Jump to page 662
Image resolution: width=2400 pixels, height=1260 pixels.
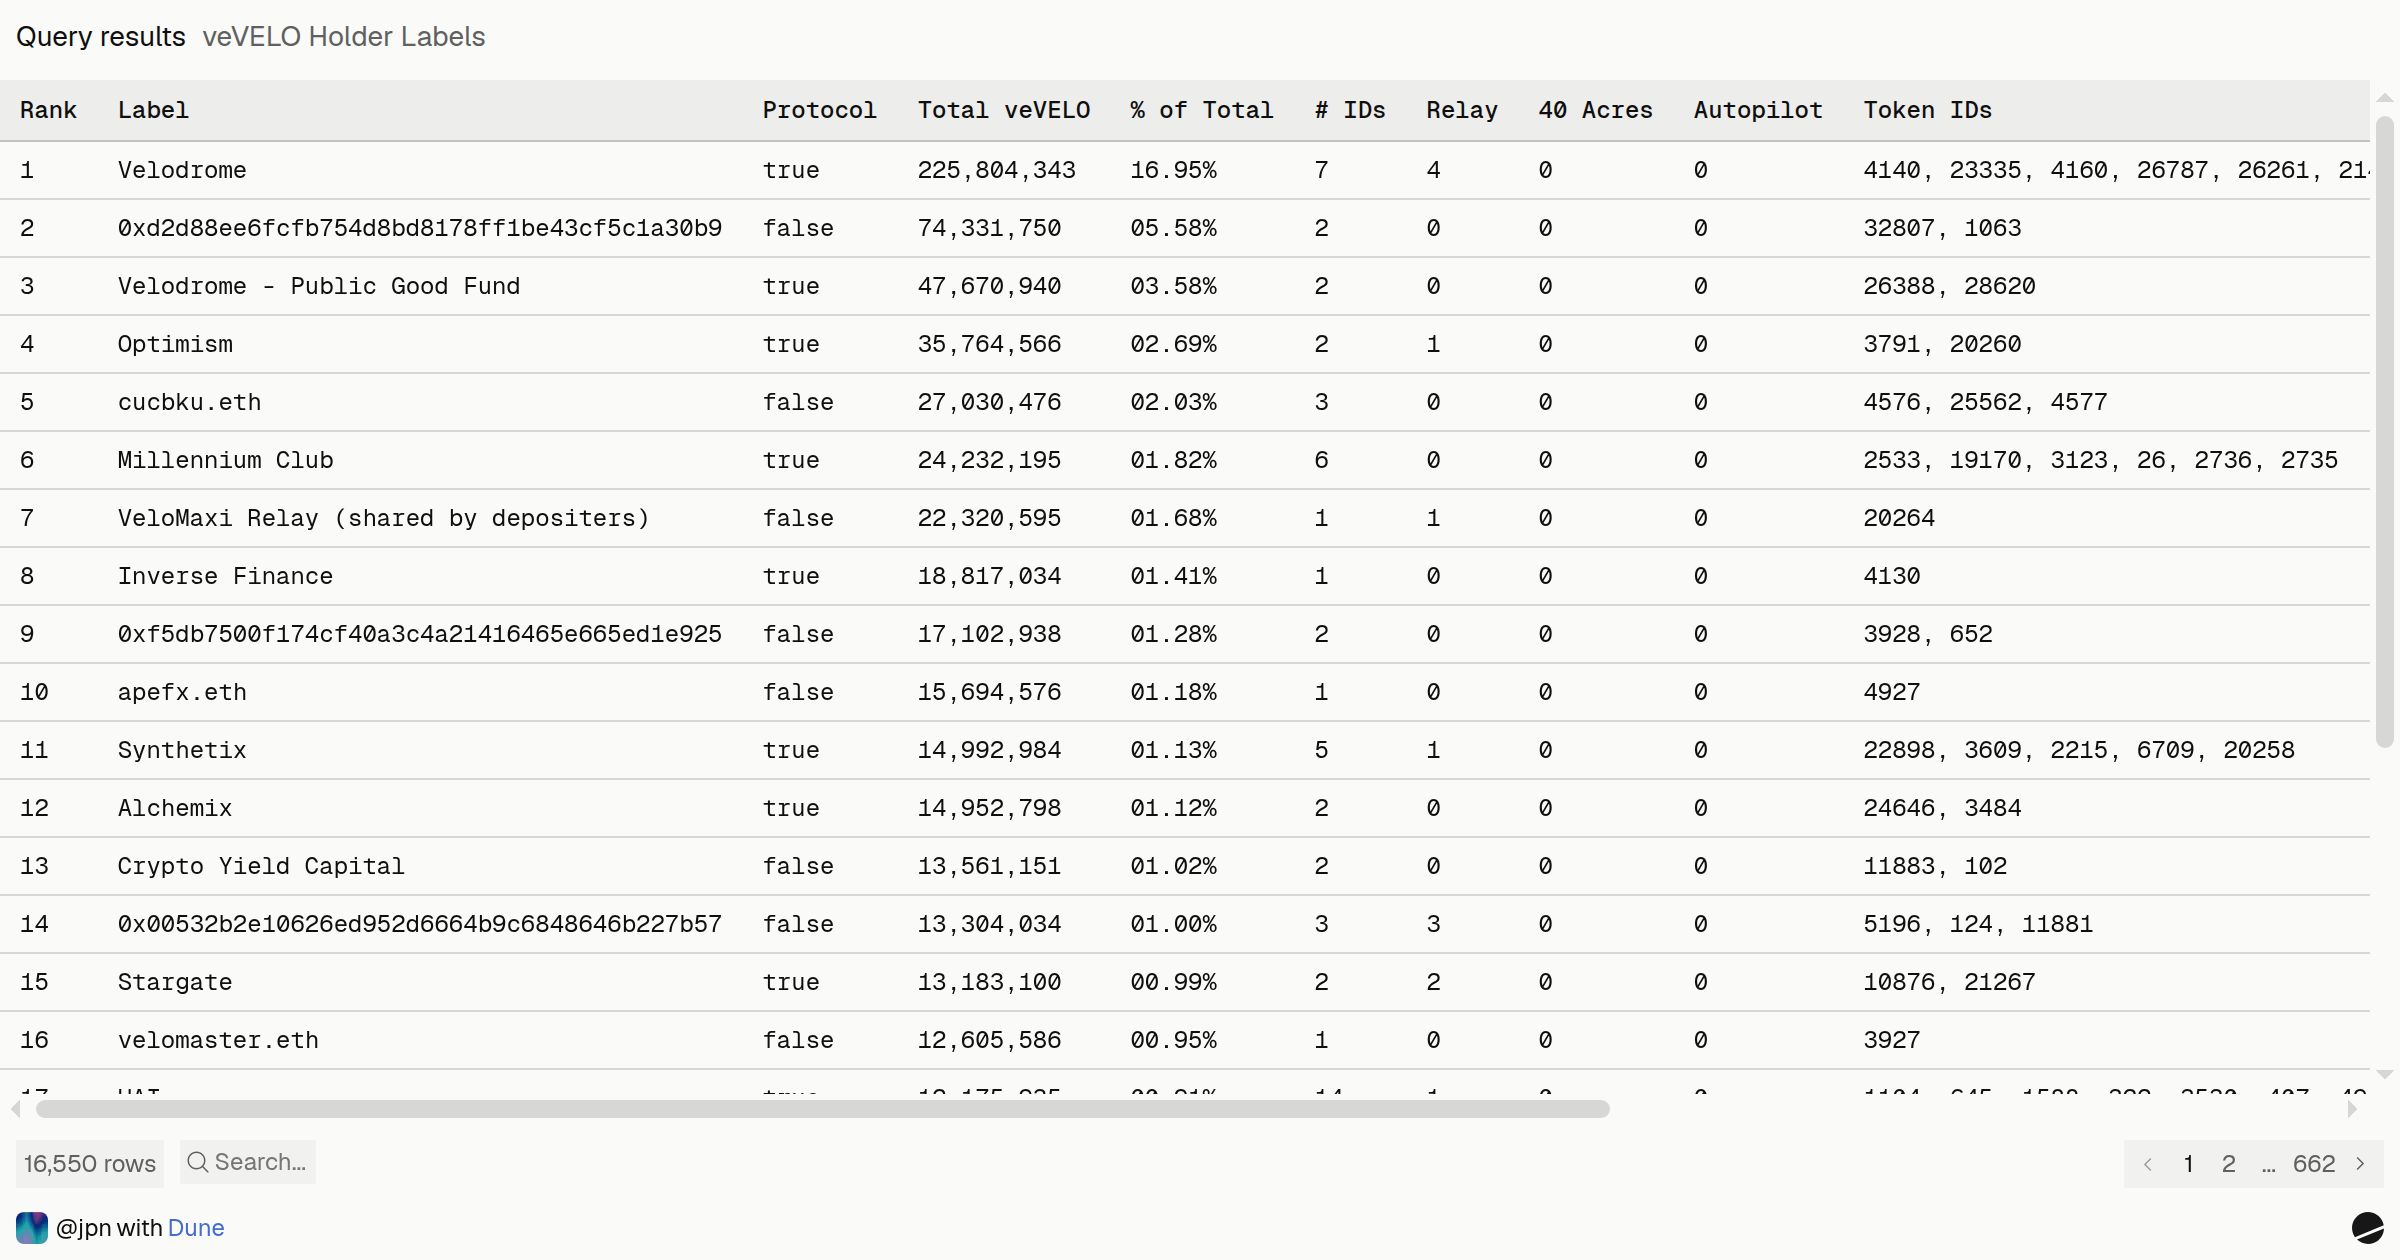tap(2314, 1164)
